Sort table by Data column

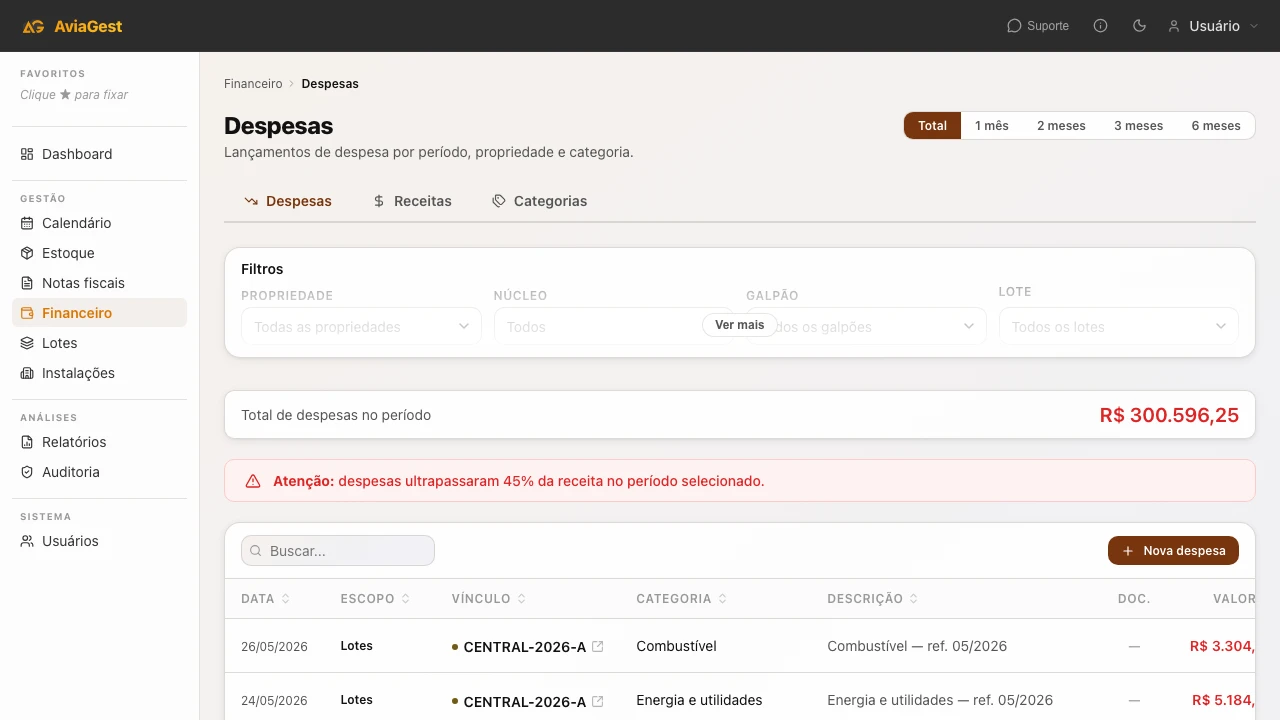[265, 599]
